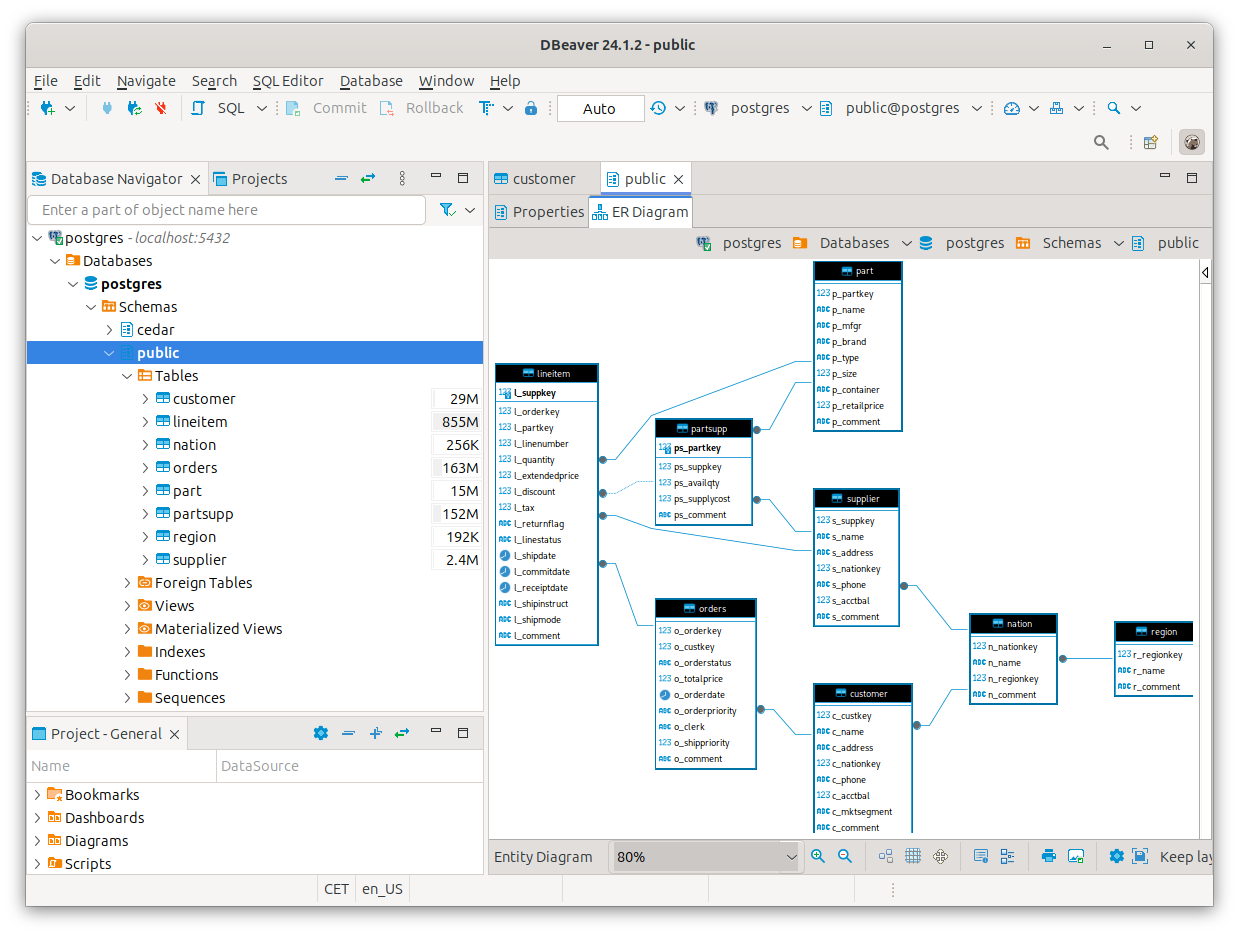The height and width of the screenshot is (935, 1239).
Task: Open diagram settings gear
Action: pyautogui.click(x=1116, y=856)
